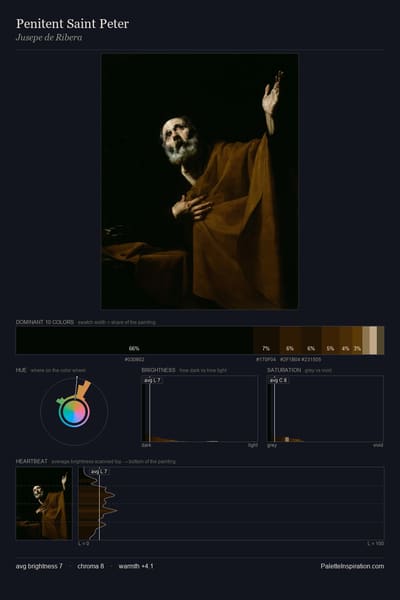Pick the 4% brown swatch
Screen dimensions: 400x600
[346, 340]
